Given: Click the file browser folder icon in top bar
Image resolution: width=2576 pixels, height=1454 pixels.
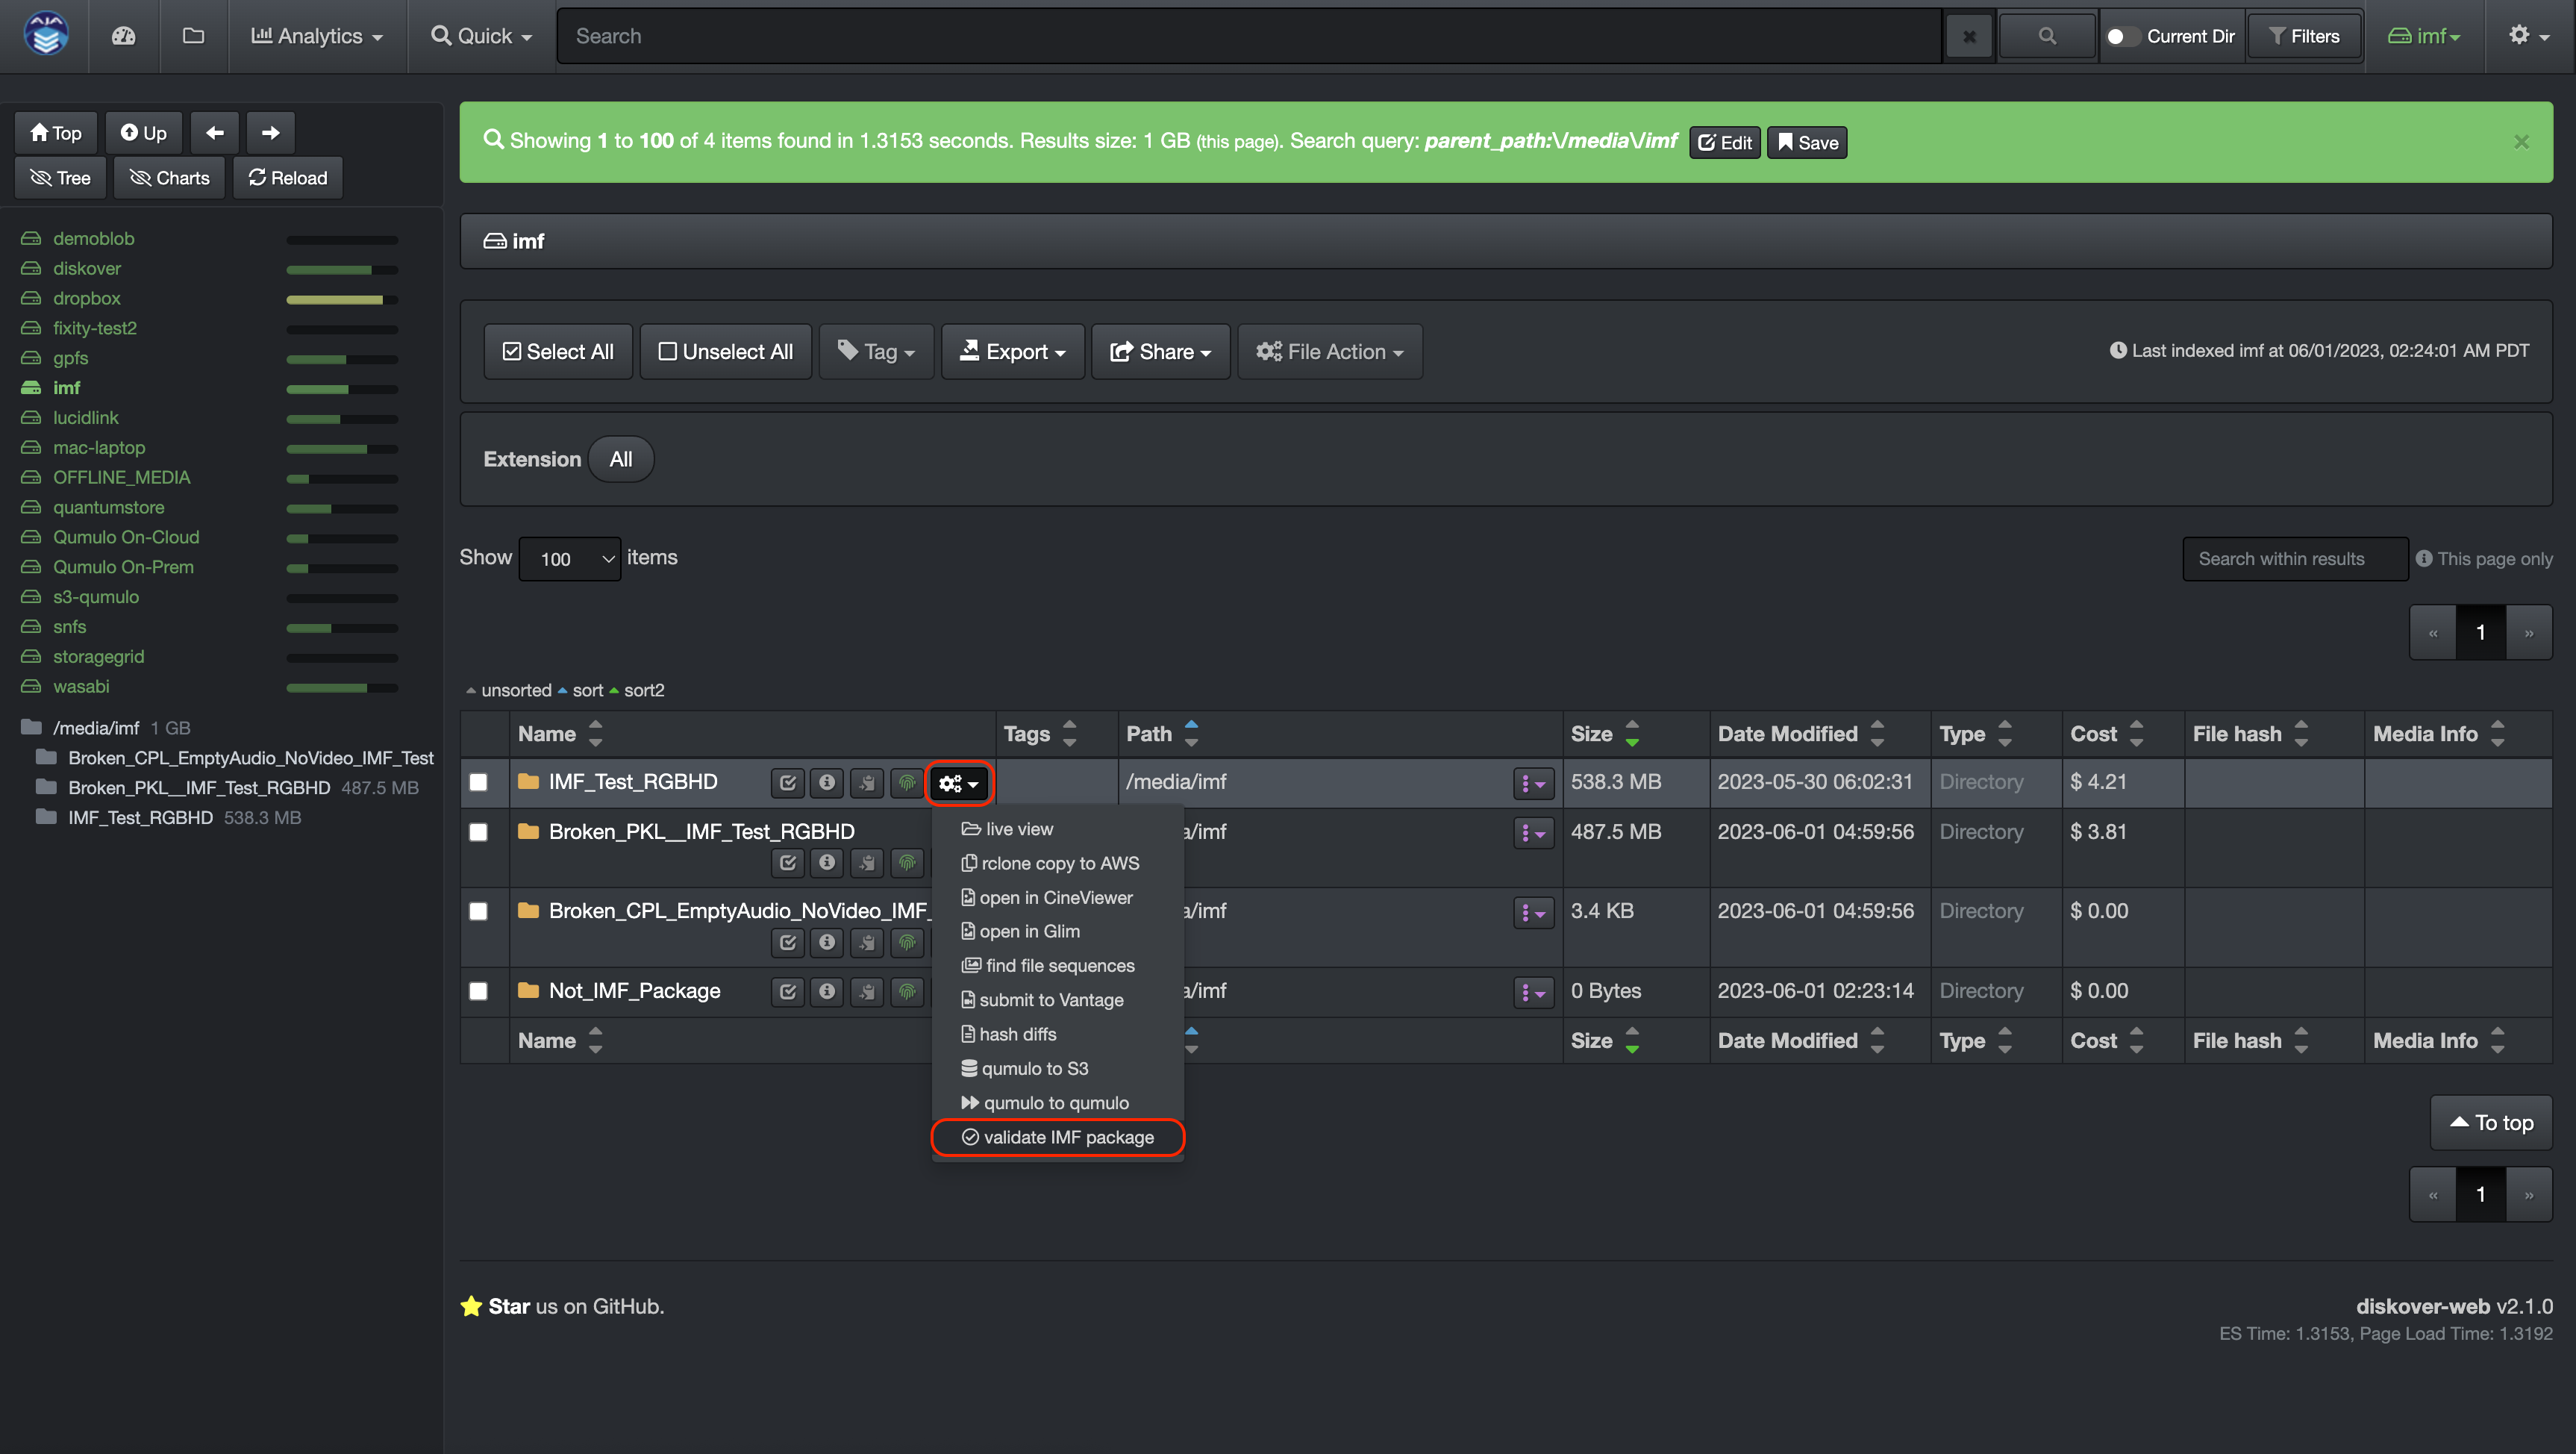Looking at the screenshot, I should [x=192, y=35].
